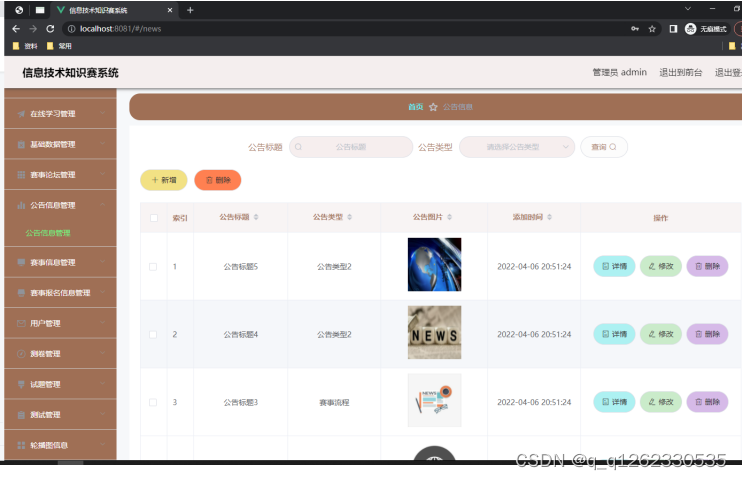
Task: Open the 轮播图信息 sidebar menu
Action: (x=61, y=445)
